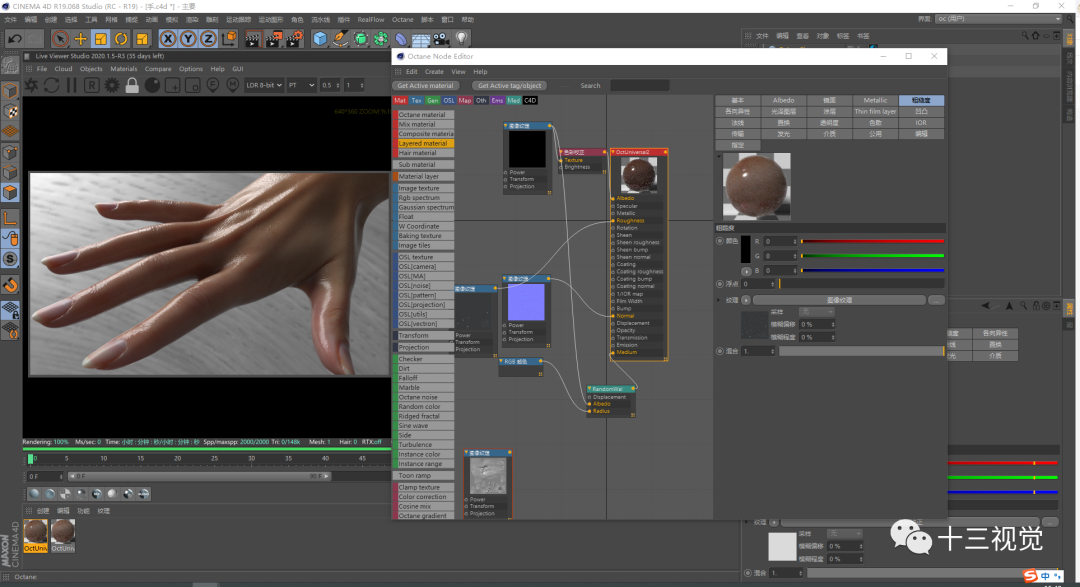Screen dimensions: 1080x587
Task: Click the Roughness pin on OctUniversal2
Action: click(x=613, y=220)
